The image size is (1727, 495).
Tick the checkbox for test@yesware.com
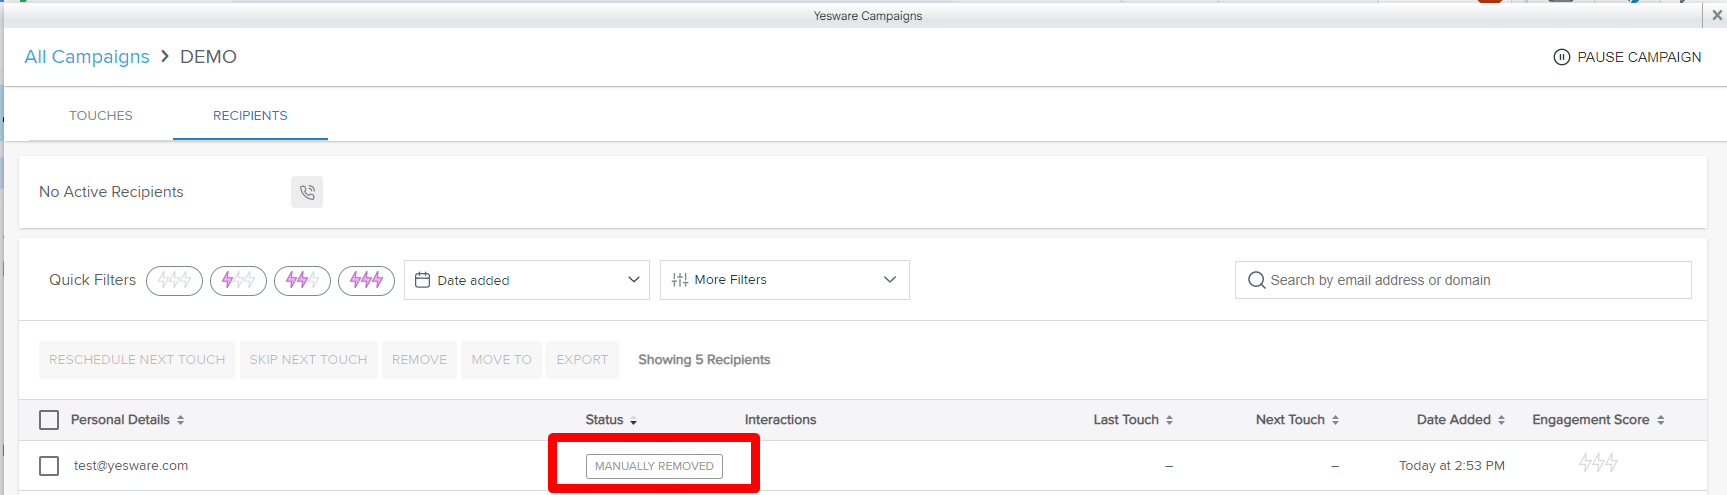click(x=49, y=466)
